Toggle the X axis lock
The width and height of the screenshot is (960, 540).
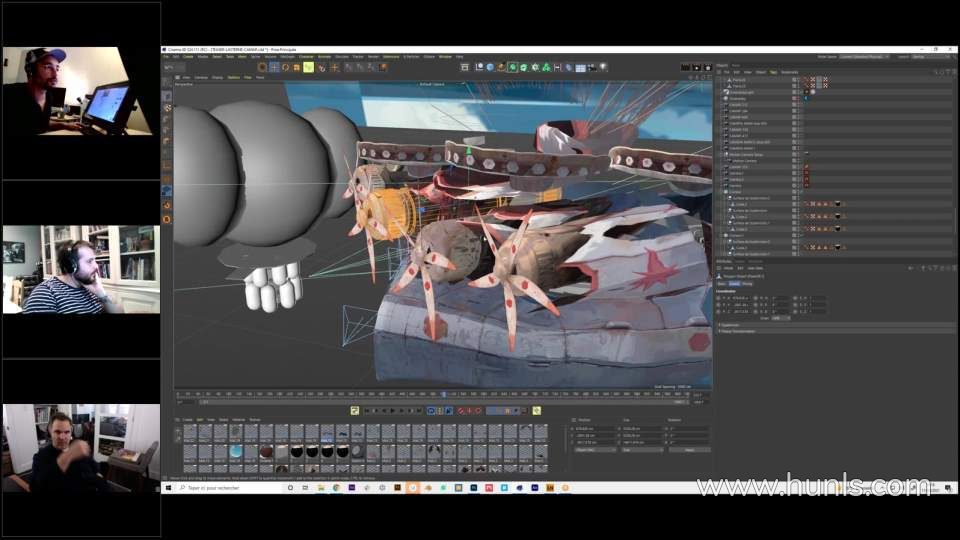348,67
